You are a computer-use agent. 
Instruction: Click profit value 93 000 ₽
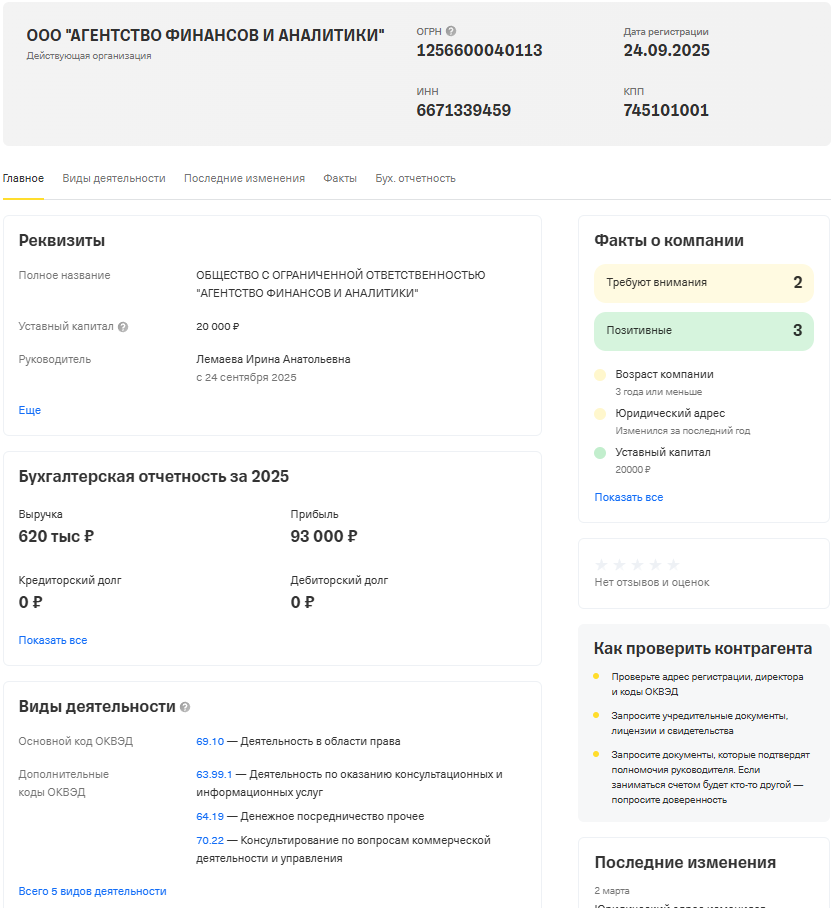pyautogui.click(x=324, y=536)
